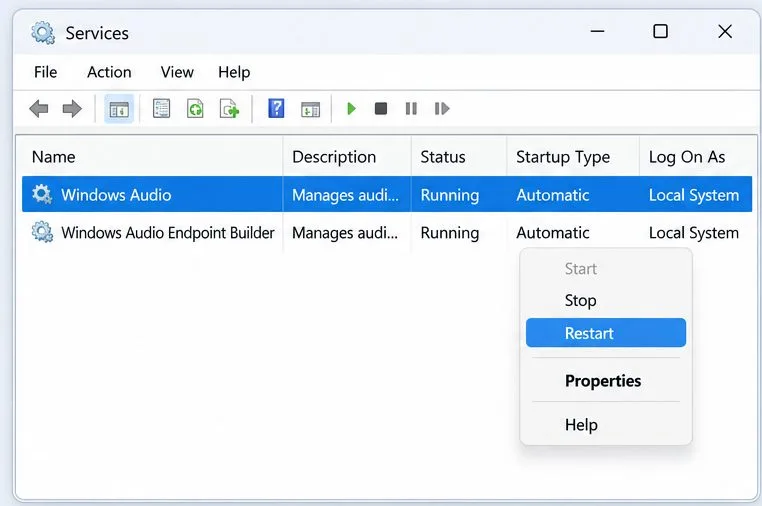This screenshot has width=762, height=506.
Task: Click the Export List toolbar icon
Action: point(229,108)
